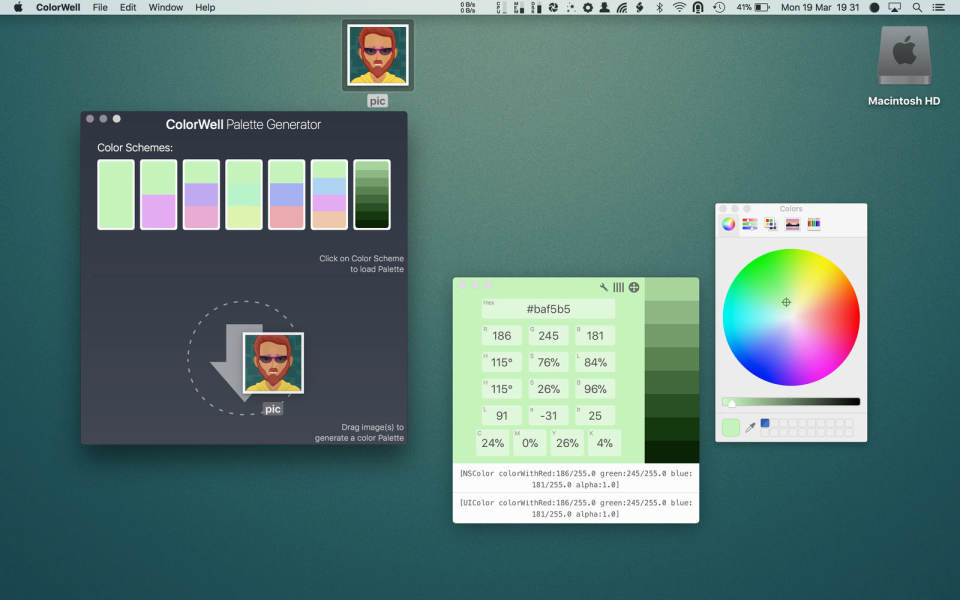
Task: Open the Window menu
Action: (x=165, y=7)
